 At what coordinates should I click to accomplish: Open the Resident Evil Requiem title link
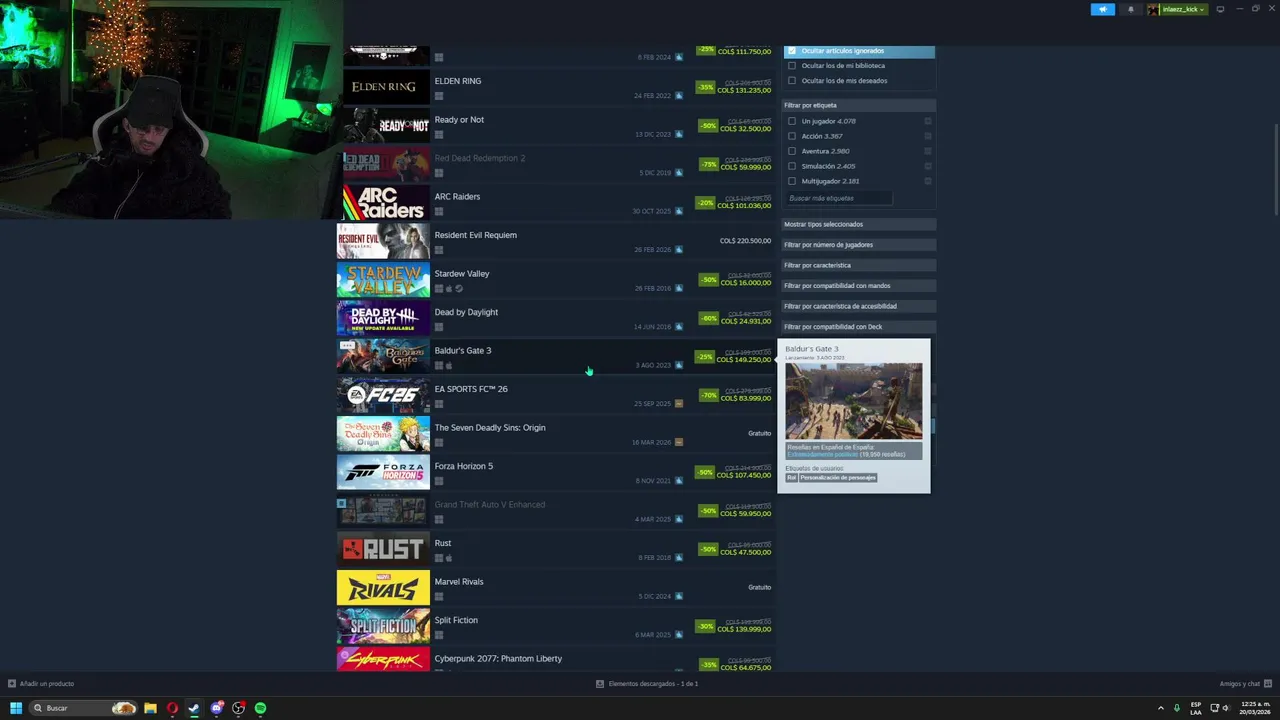(x=476, y=235)
